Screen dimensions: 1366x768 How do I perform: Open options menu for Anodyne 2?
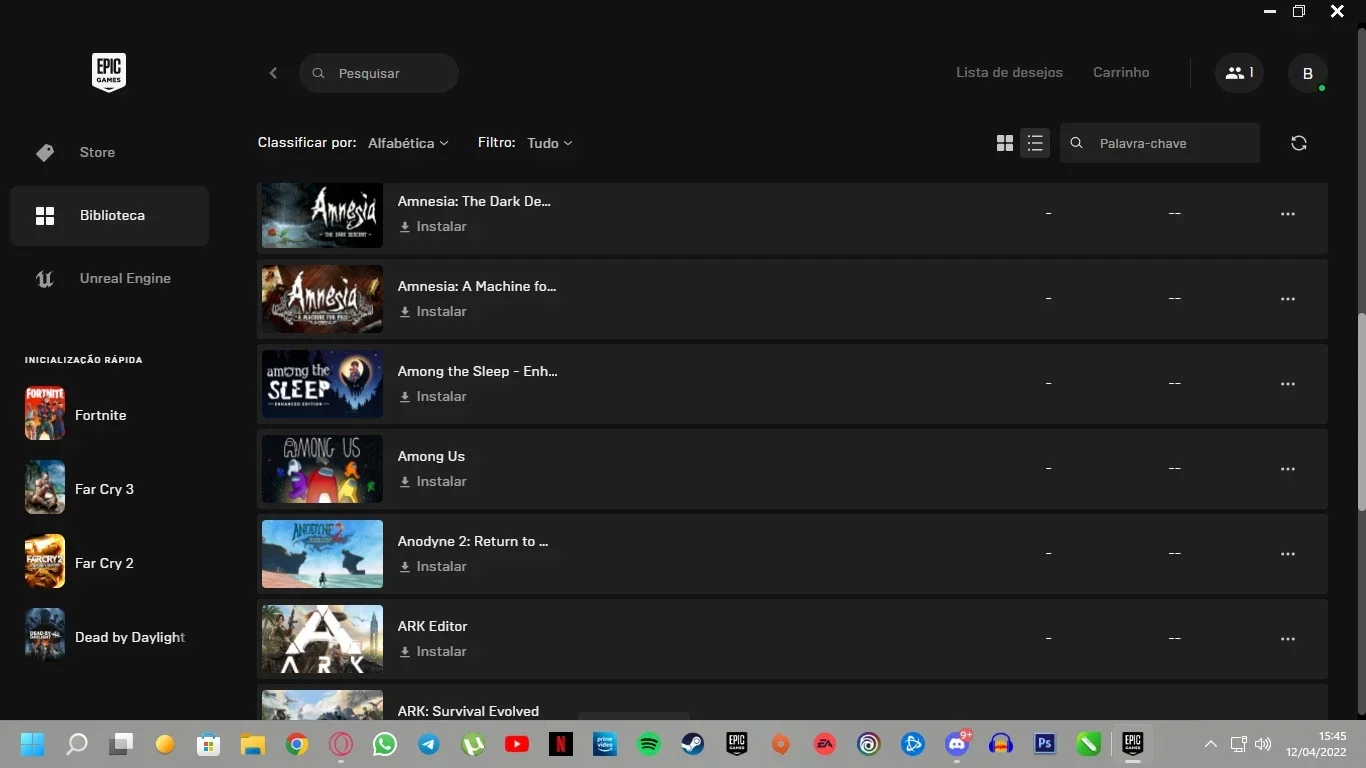pyautogui.click(x=1288, y=554)
